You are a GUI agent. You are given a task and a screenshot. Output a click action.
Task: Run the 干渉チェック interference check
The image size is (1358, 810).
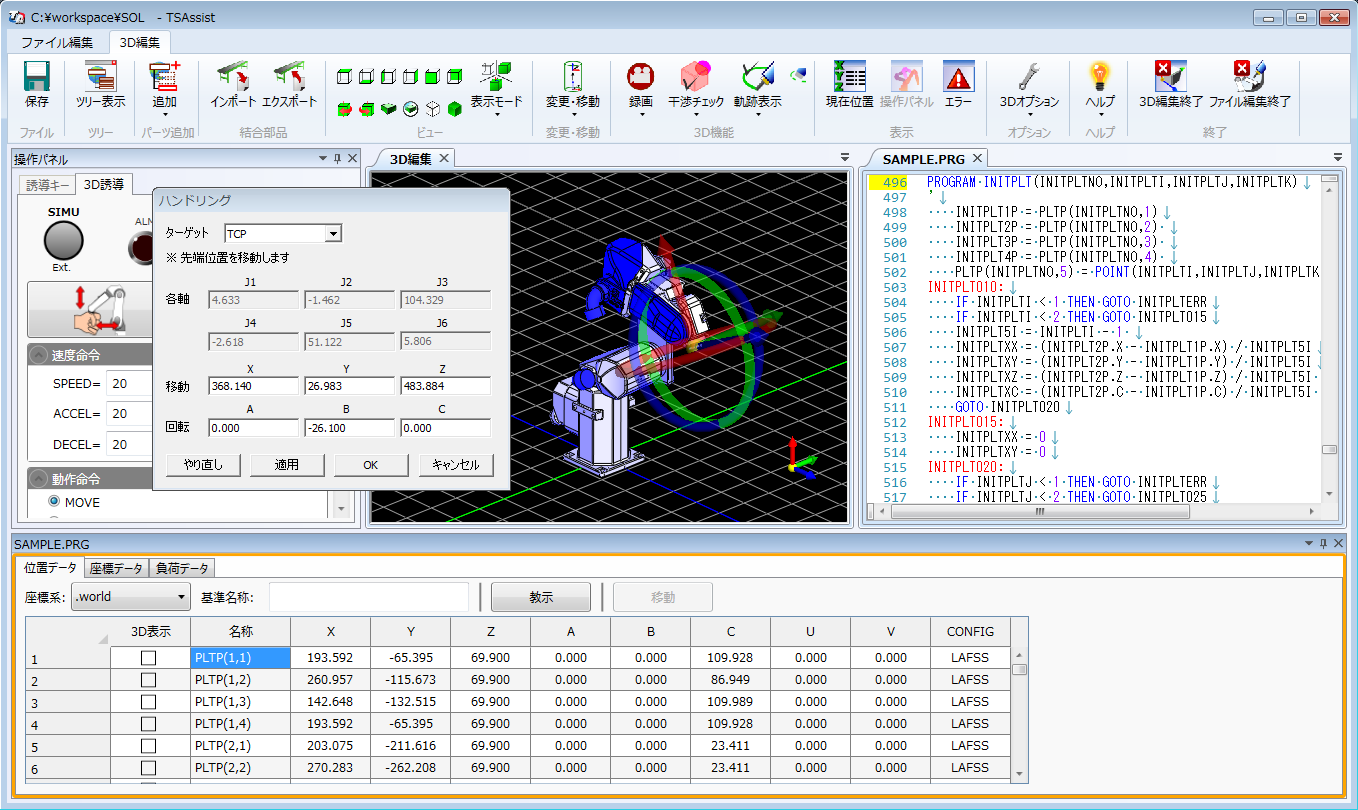695,78
